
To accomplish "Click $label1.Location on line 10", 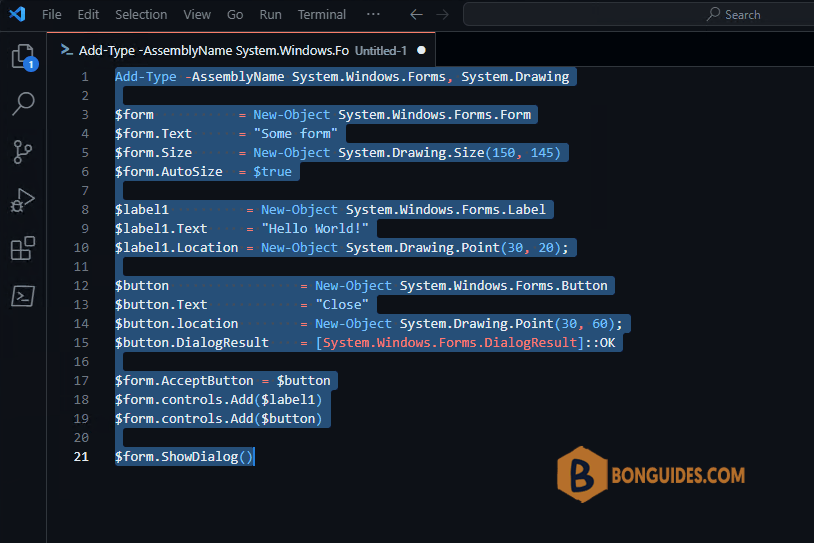I will tap(177, 248).
